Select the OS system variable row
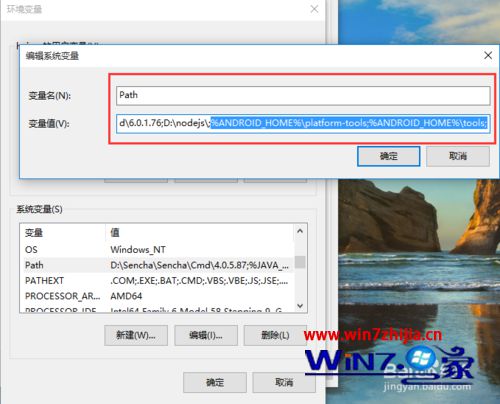The height and width of the screenshot is (404, 500). pos(157,250)
